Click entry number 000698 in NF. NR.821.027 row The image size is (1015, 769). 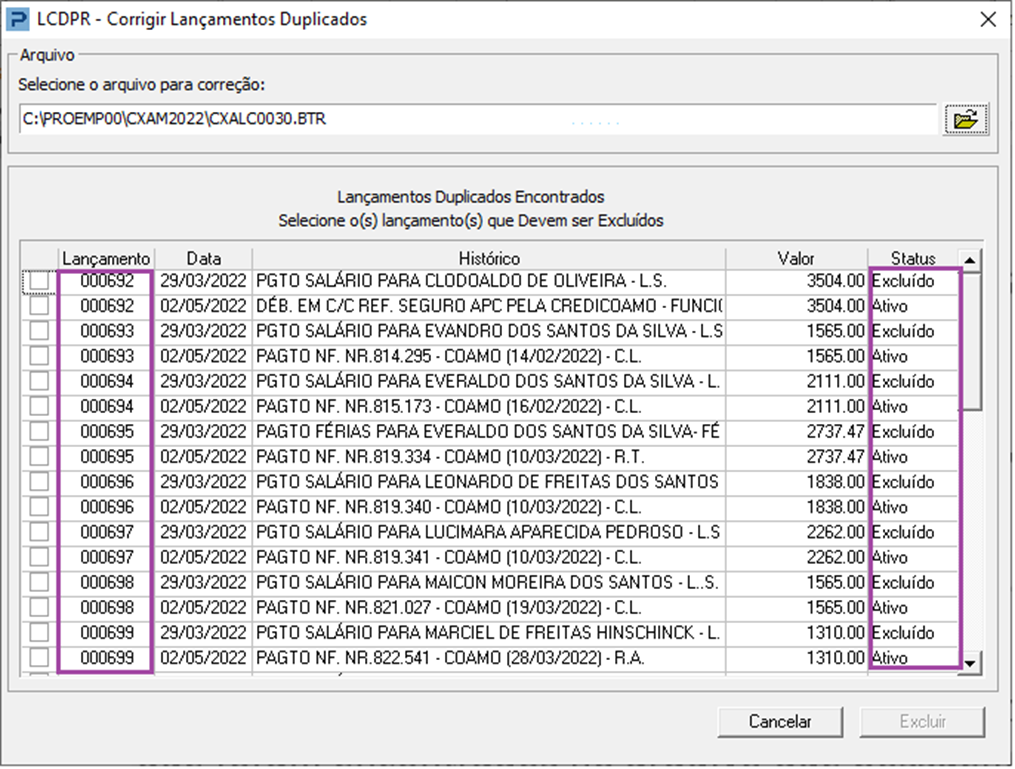(x=107, y=608)
